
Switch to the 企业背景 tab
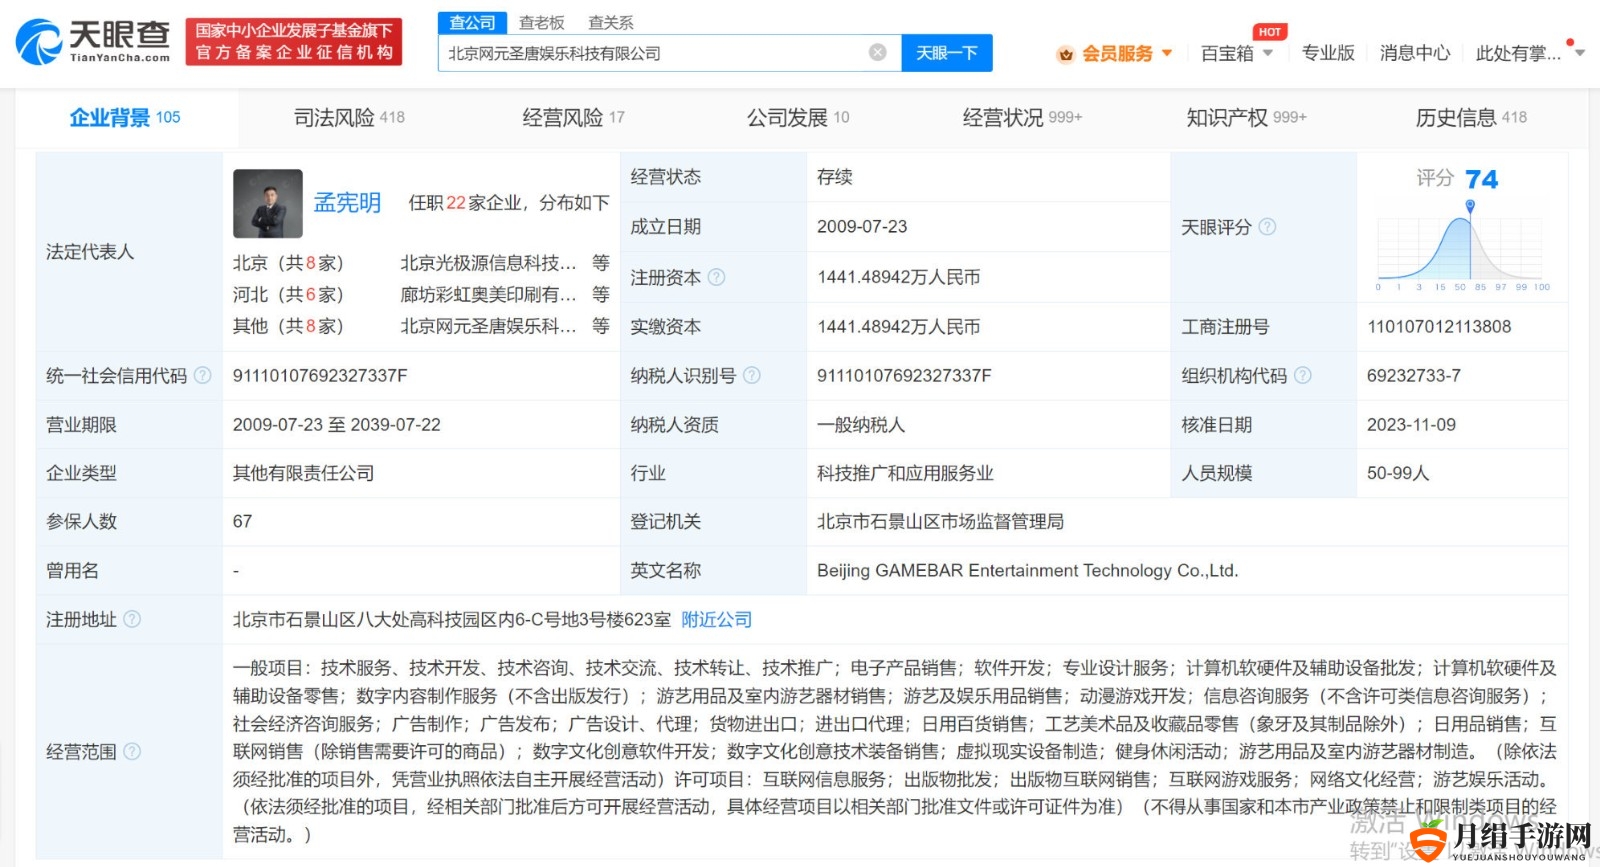125,118
